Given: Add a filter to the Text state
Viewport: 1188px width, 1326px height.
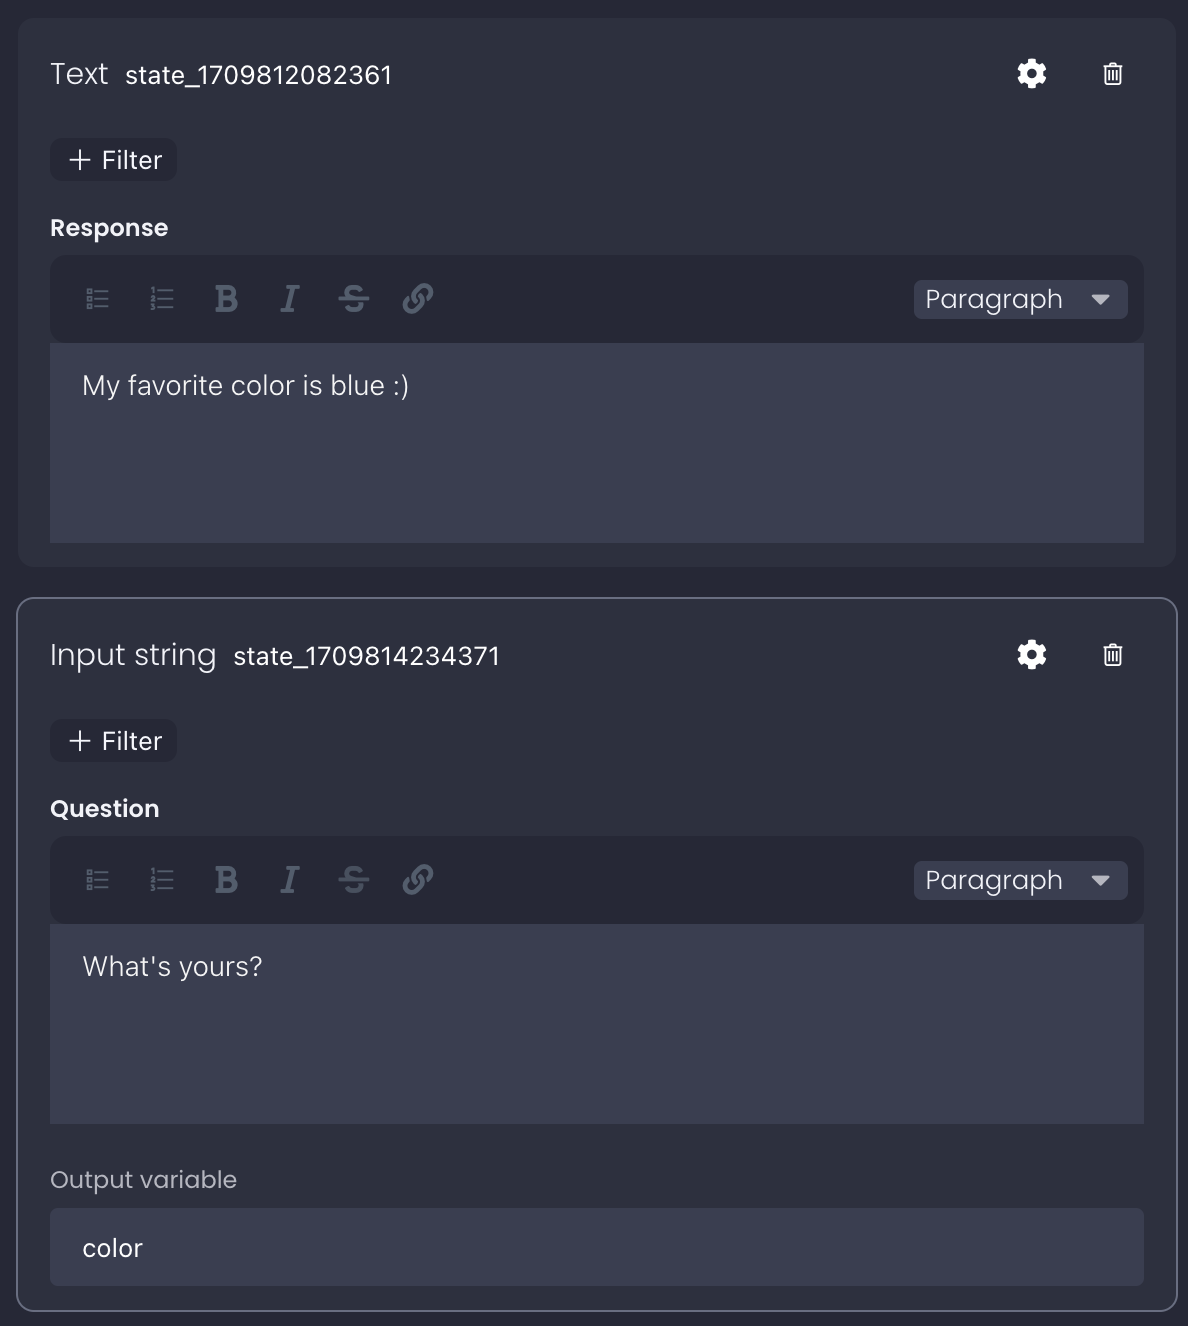Looking at the screenshot, I should click(x=114, y=160).
